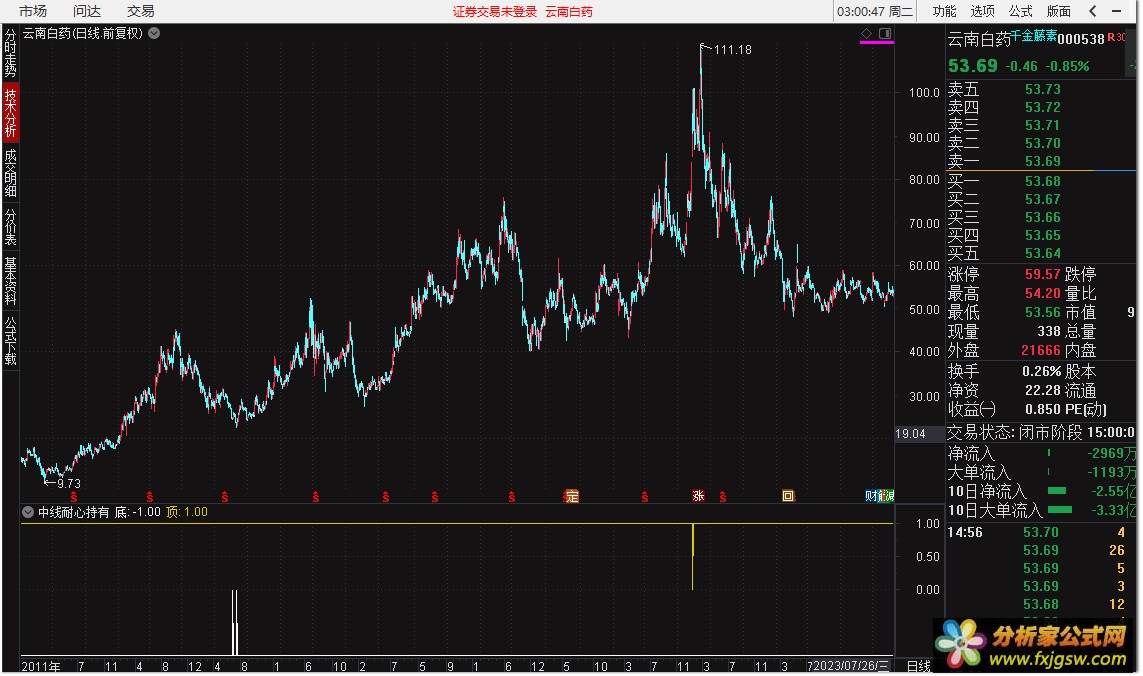Open the 功能 menu

point(944,11)
